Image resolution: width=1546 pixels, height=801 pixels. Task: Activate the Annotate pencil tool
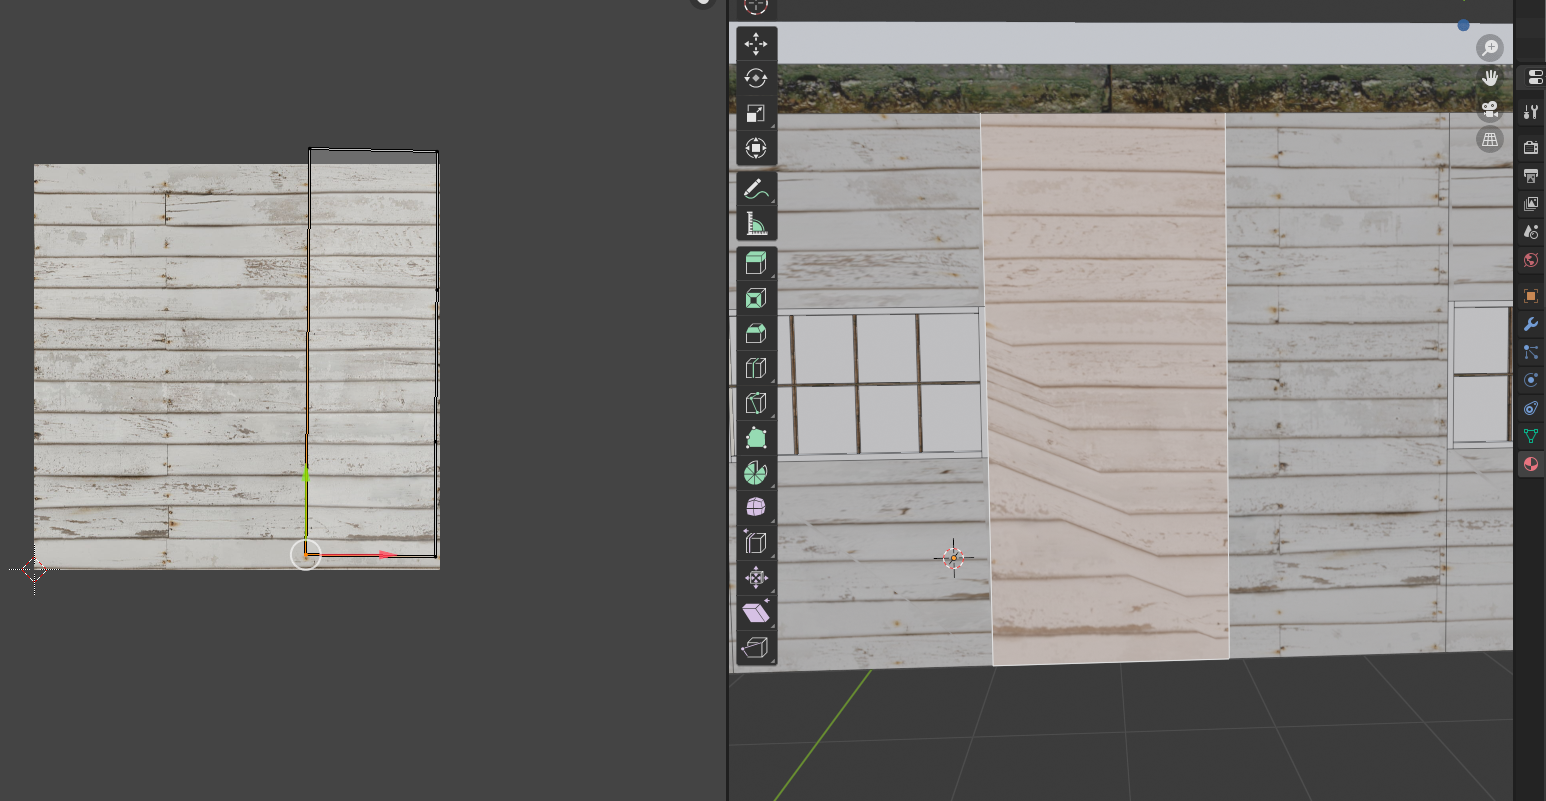[x=756, y=190]
